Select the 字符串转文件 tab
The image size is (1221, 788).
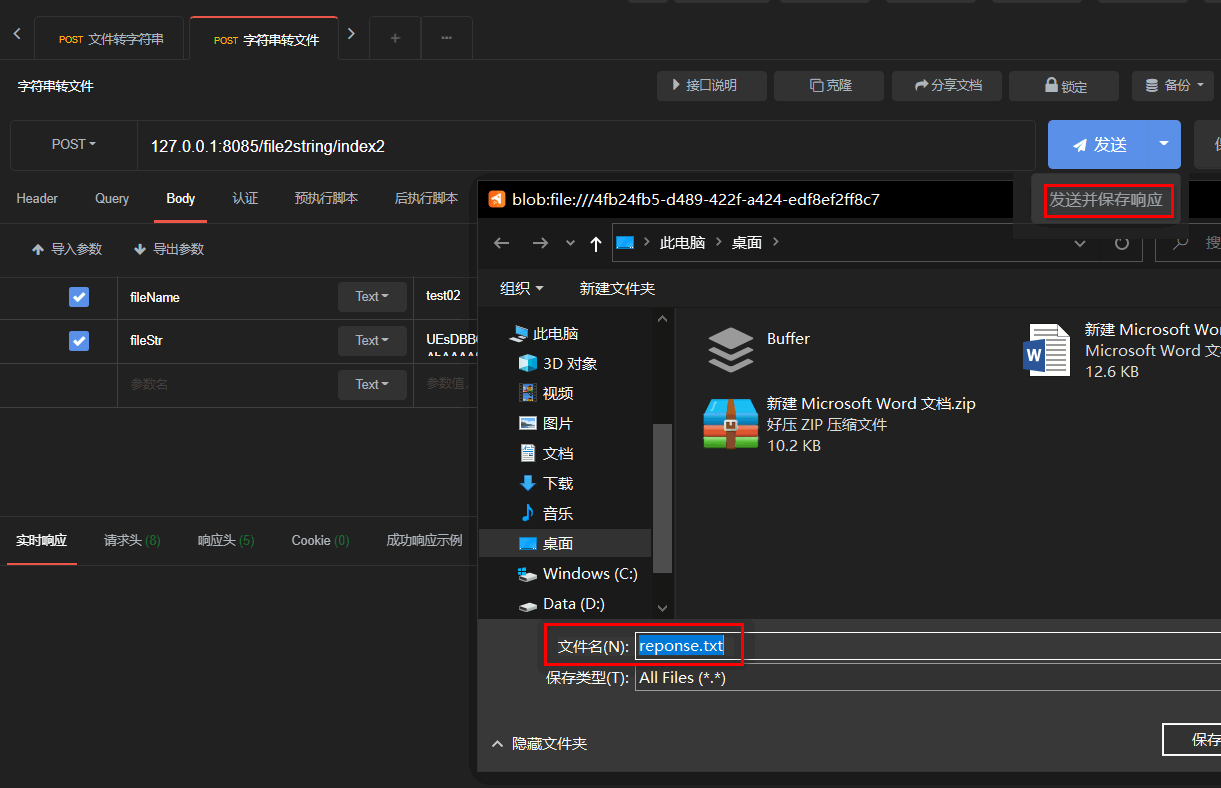point(265,39)
